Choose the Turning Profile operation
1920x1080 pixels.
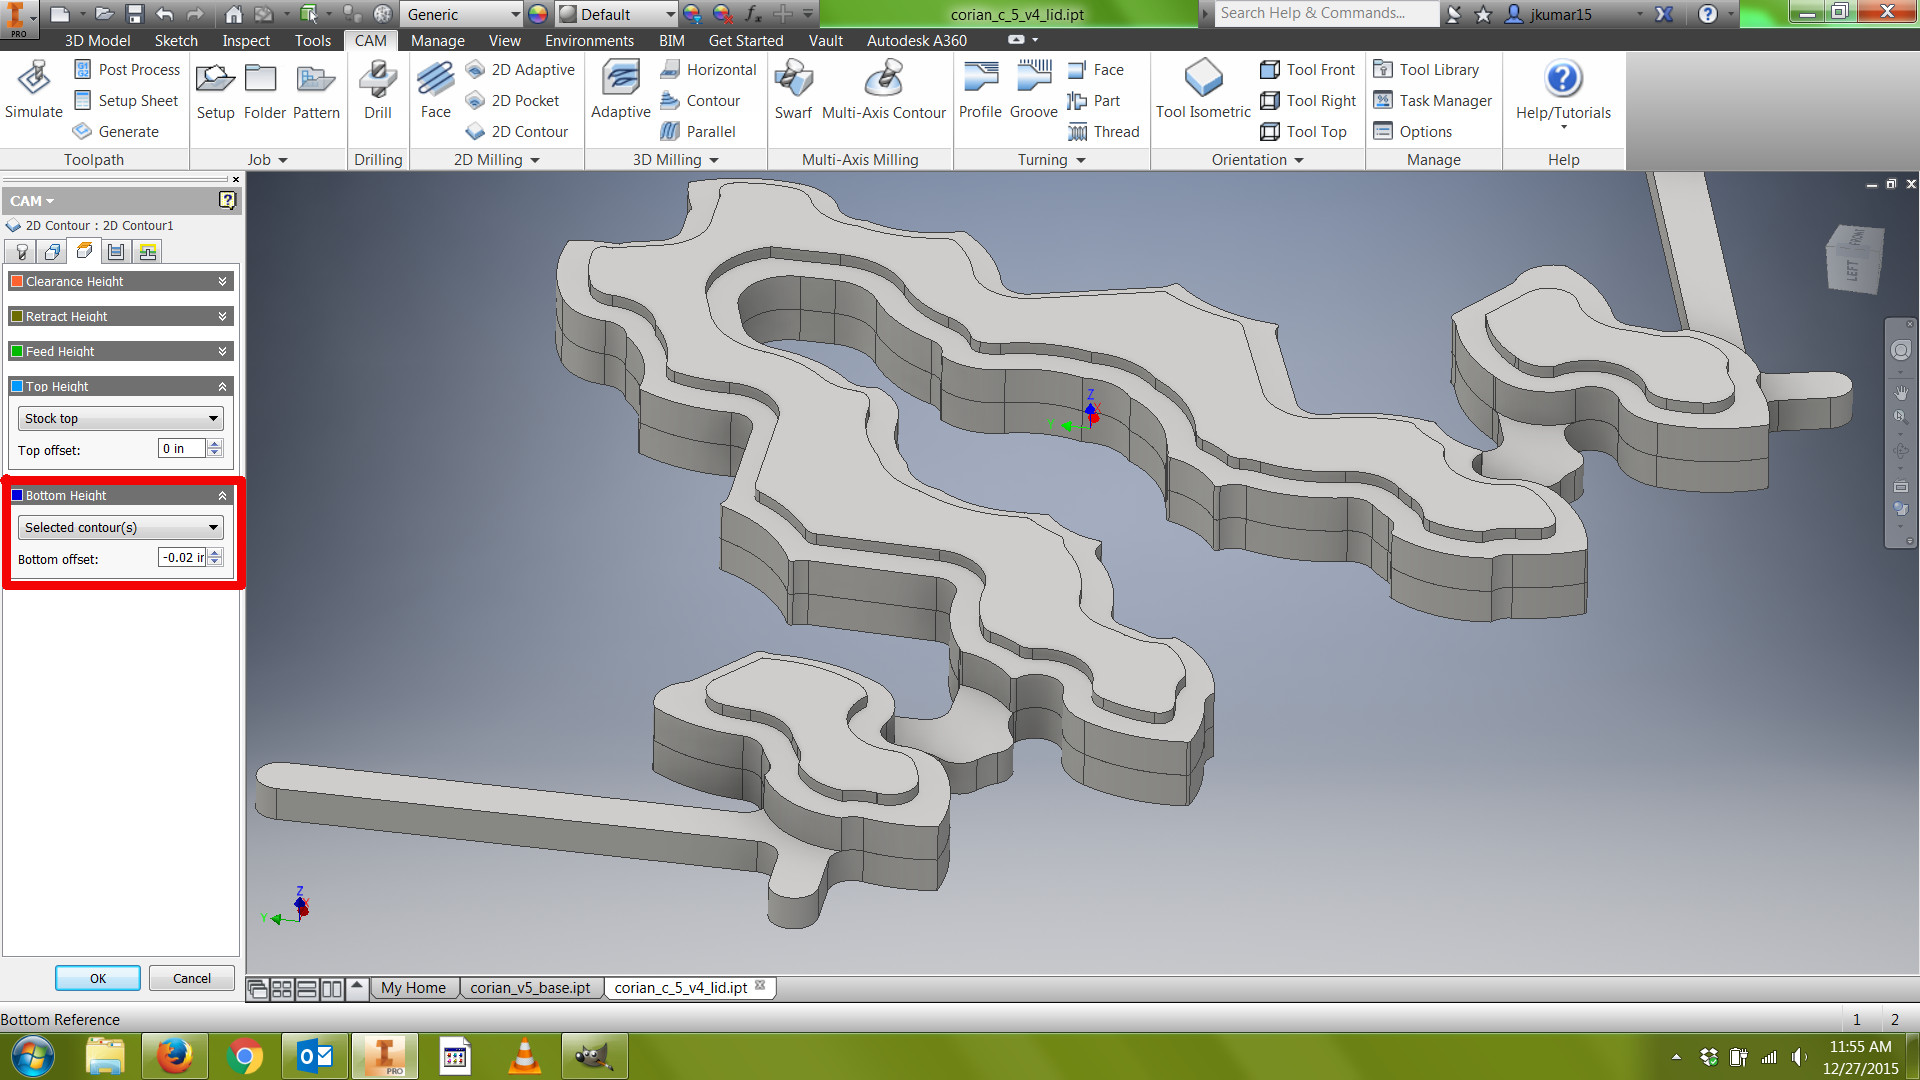click(980, 90)
